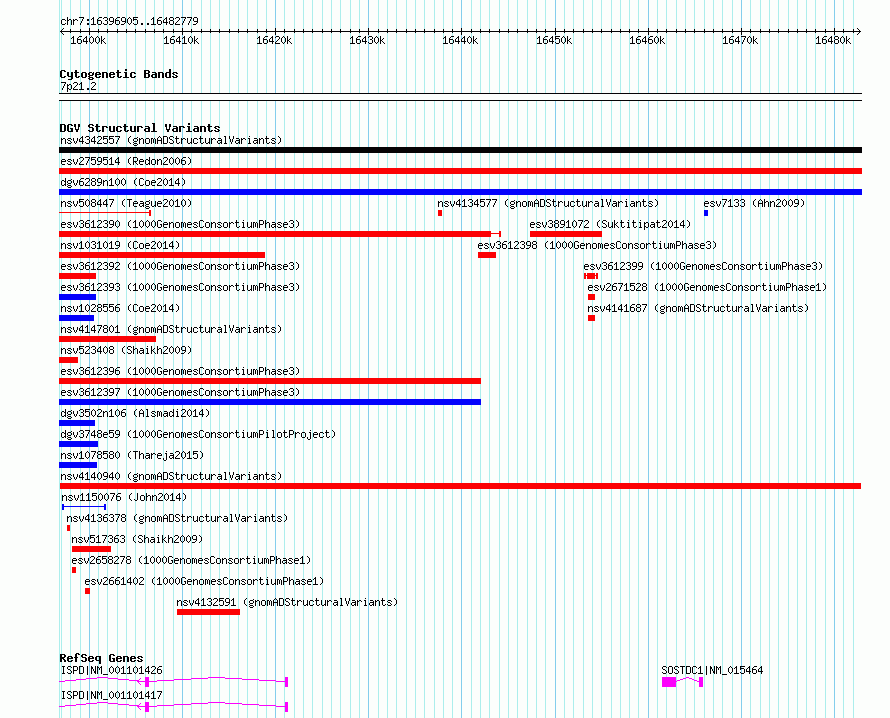Open nsv1028556 (Coe2014) variant label
The image size is (890, 718).
click(x=120, y=308)
